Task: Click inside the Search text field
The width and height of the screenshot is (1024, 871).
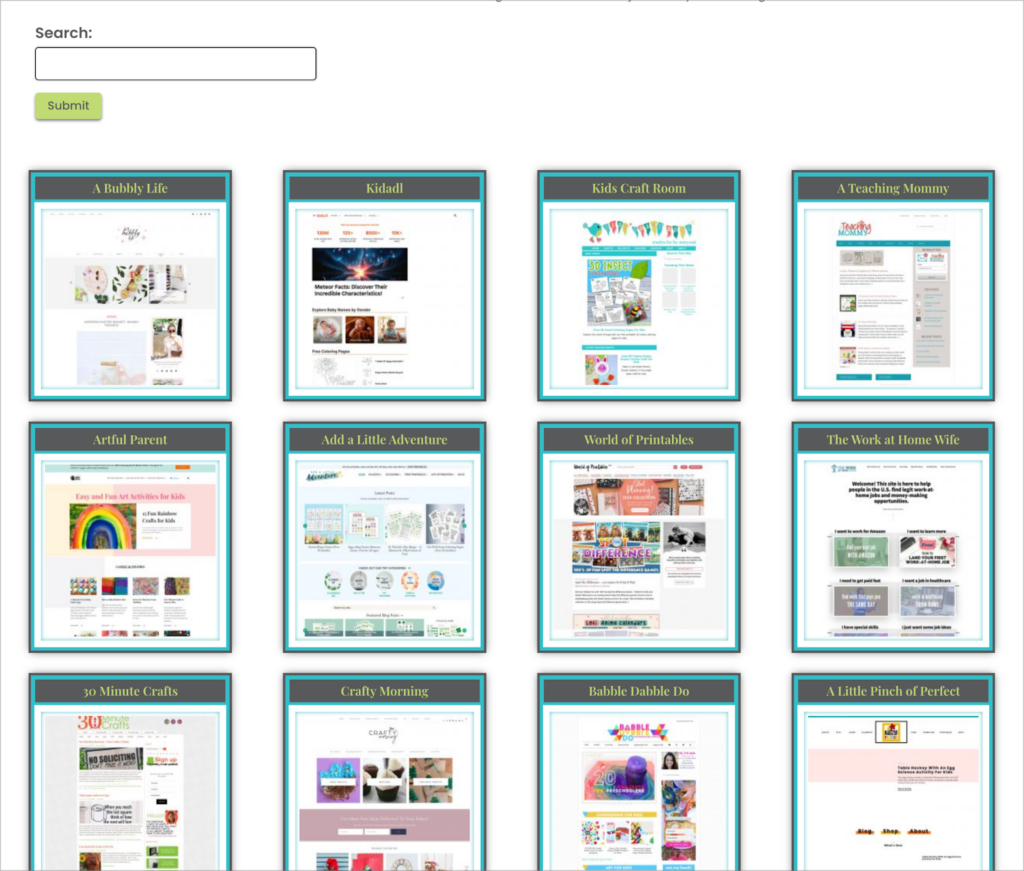Action: click(175, 63)
